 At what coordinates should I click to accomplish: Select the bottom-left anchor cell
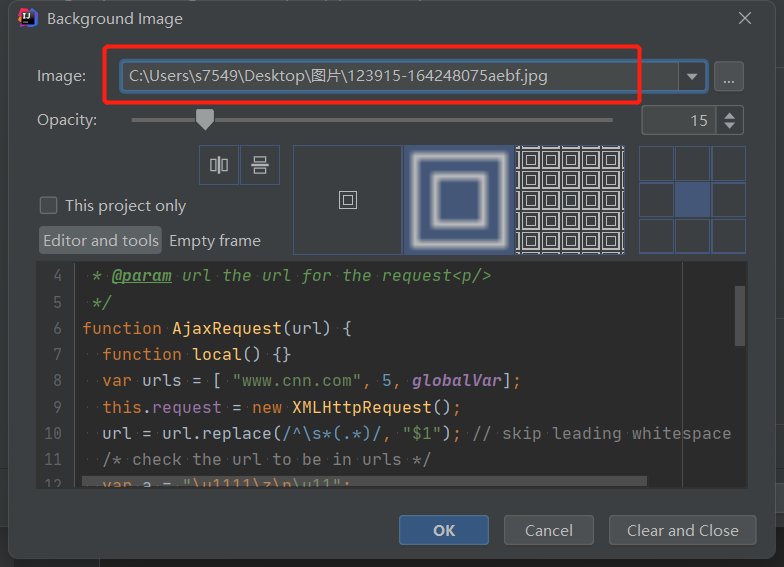[x=656, y=236]
